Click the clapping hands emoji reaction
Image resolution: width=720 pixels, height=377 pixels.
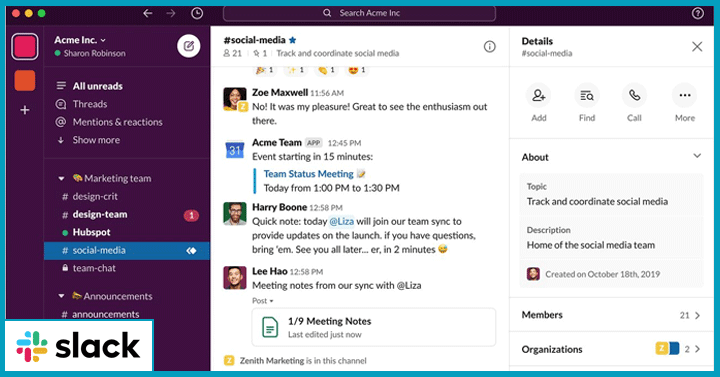click(326, 70)
